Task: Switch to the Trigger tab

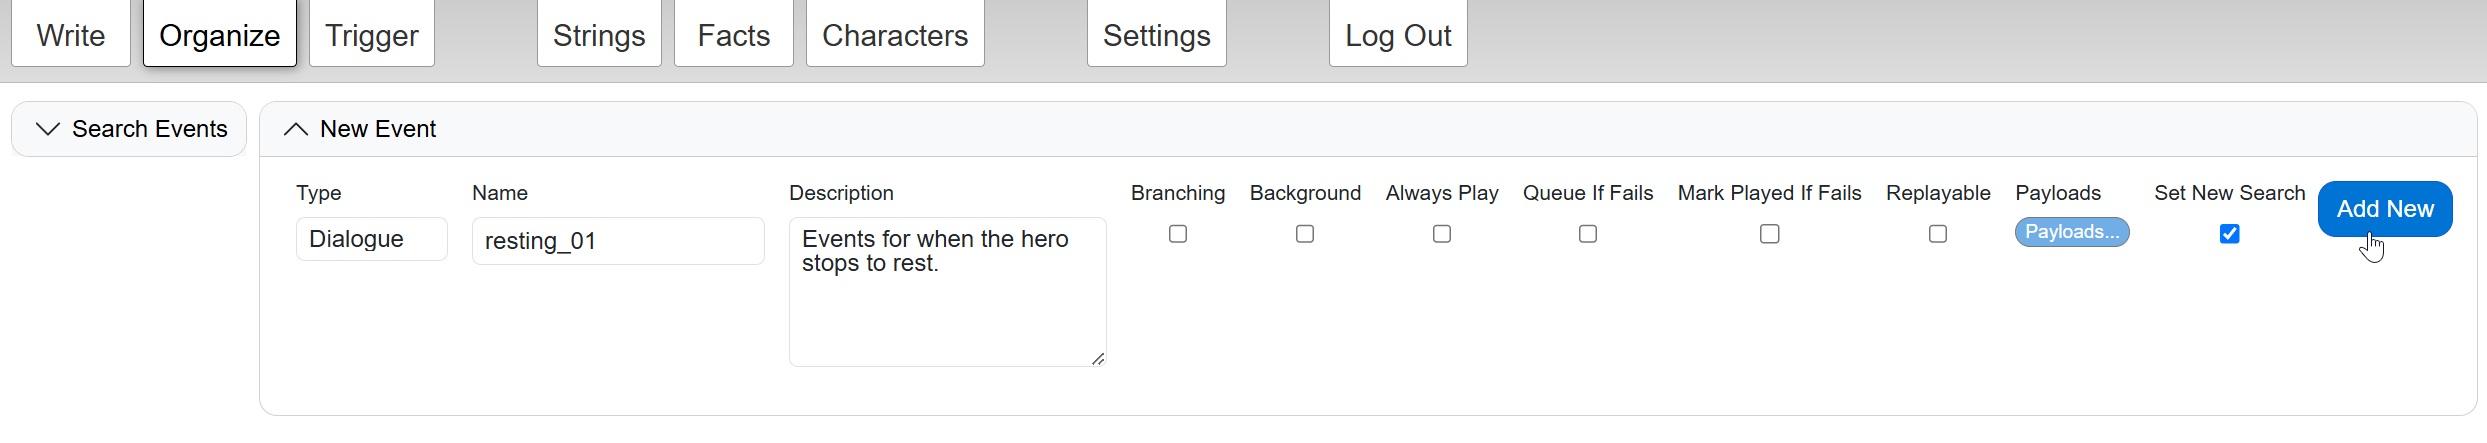Action: [372, 35]
